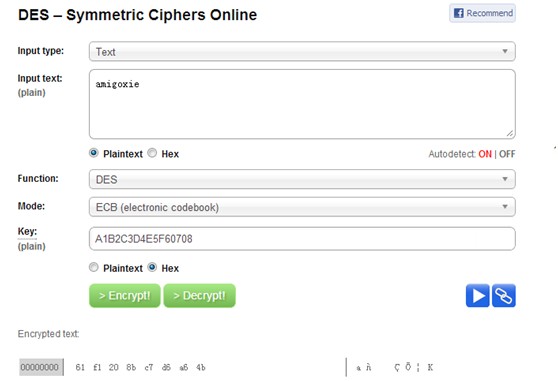Click the 00000000 offset cell in output

[x=41, y=367]
